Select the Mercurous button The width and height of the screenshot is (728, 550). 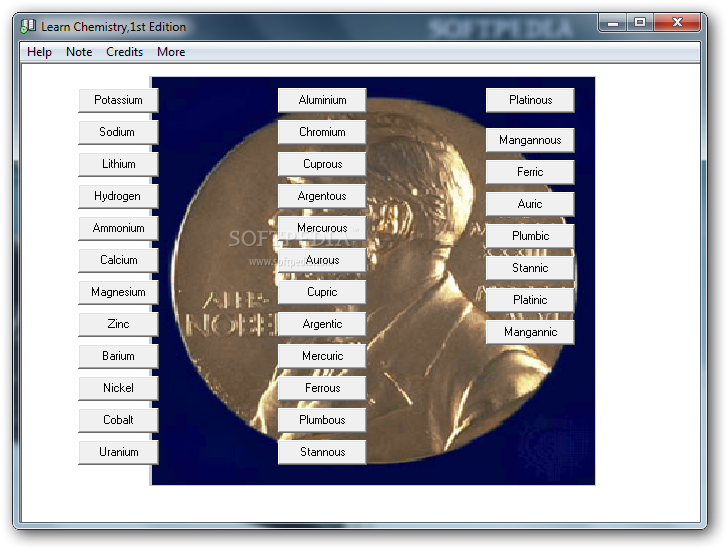tap(322, 228)
